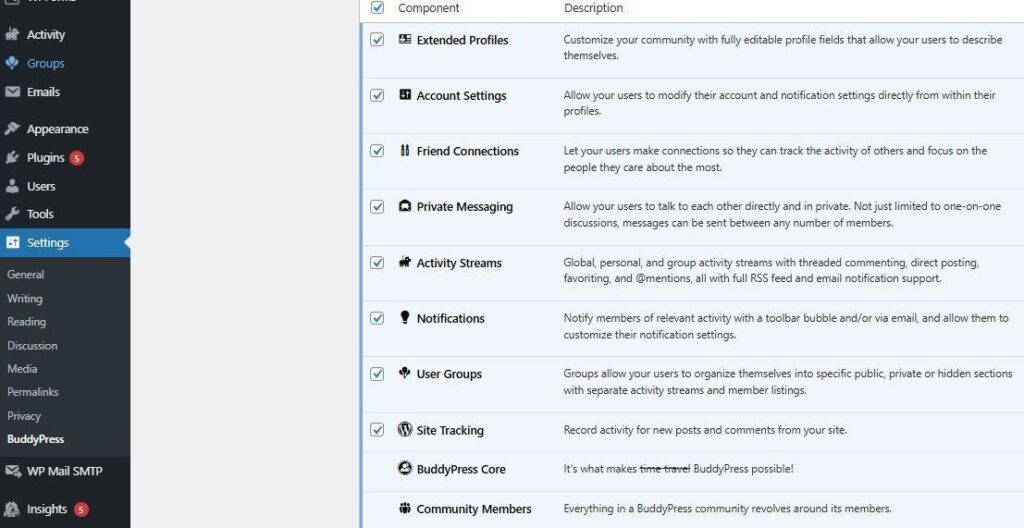
Task: Click the BuddyPress Core icon
Action: [405, 468]
